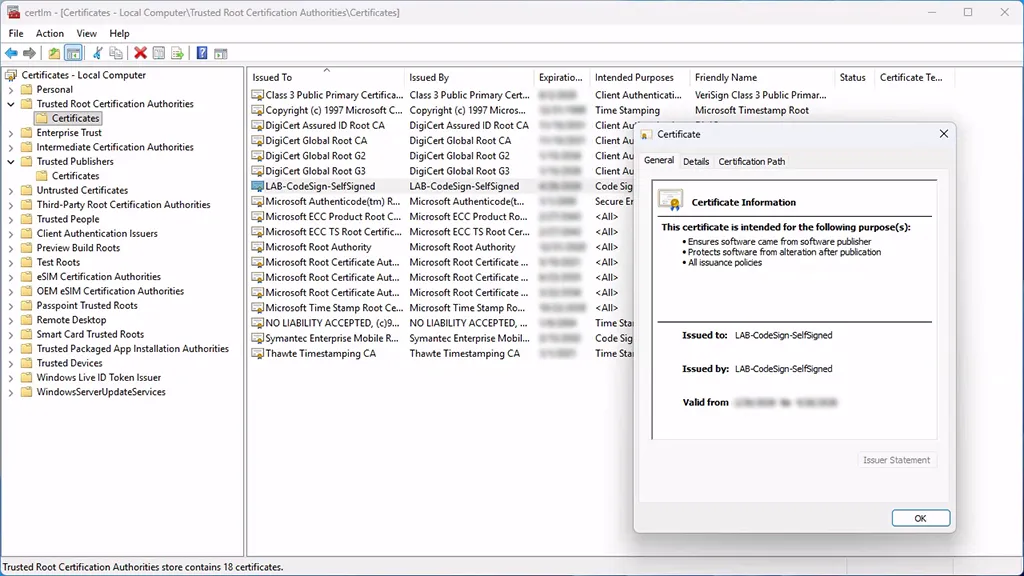Open the Help menu

pyautogui.click(x=119, y=33)
